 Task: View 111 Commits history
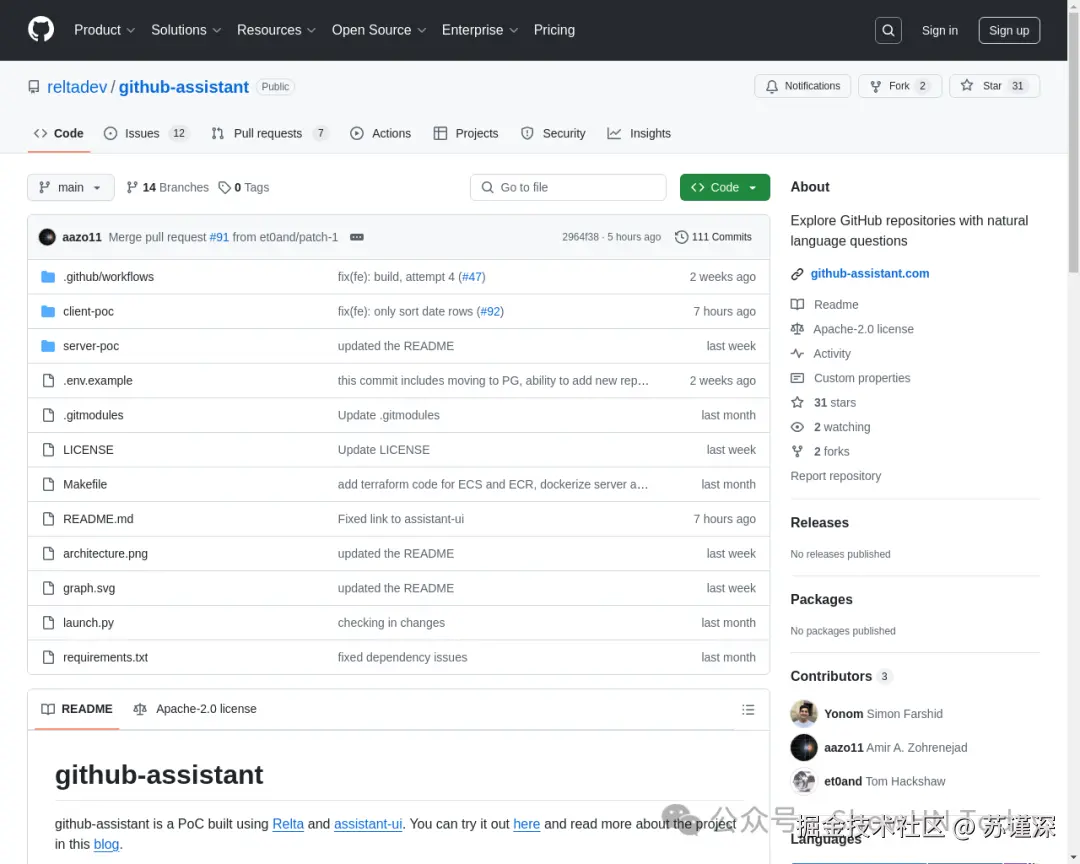713,237
